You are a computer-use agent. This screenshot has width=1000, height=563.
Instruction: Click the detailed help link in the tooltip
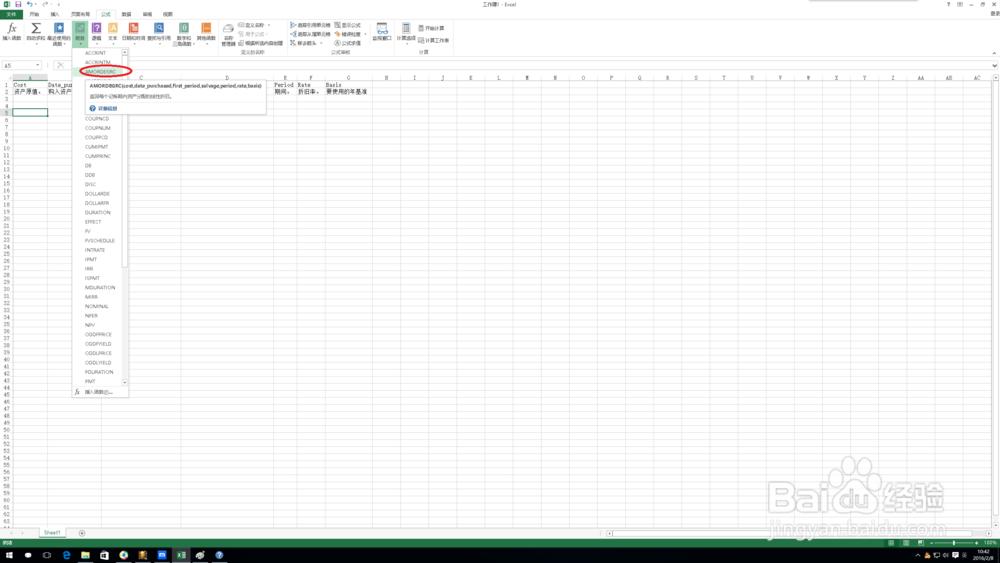point(107,108)
